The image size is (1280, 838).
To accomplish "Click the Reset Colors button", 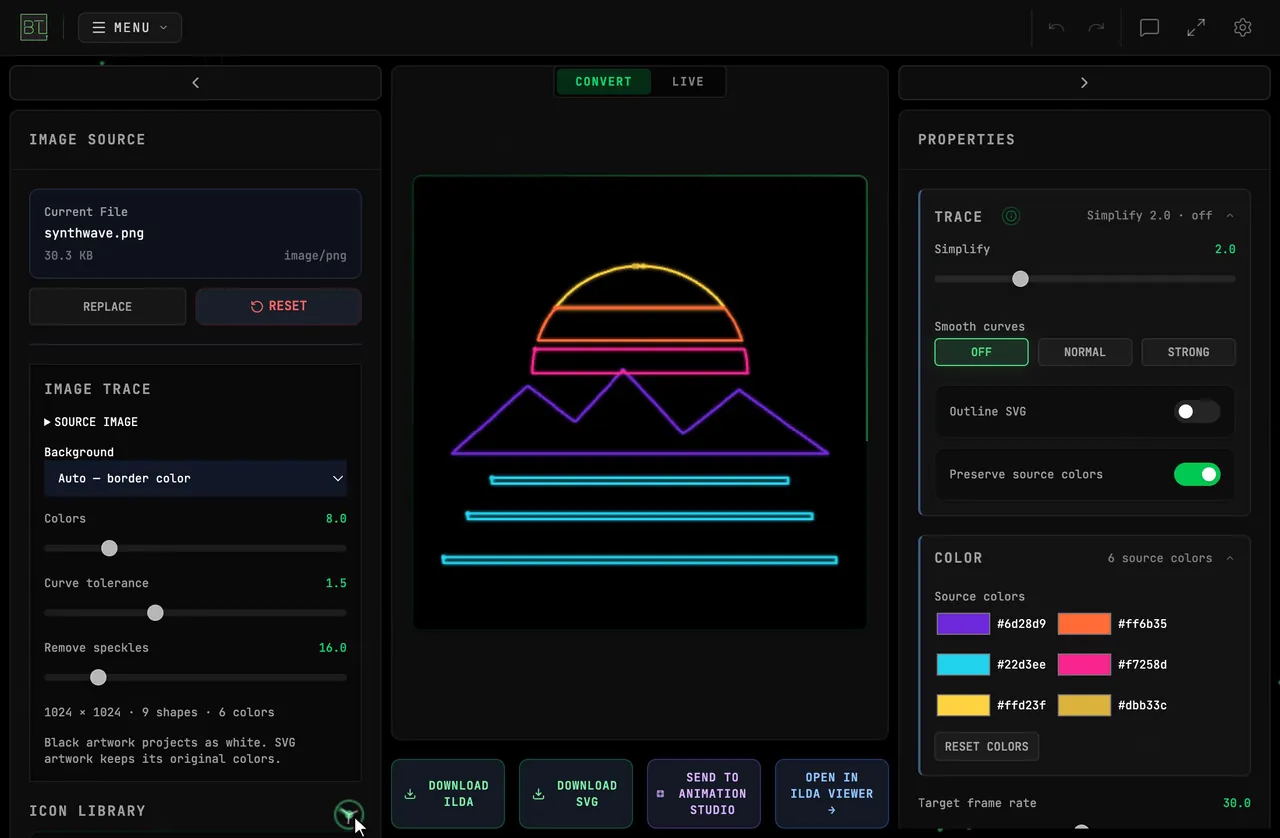I will tap(987, 746).
